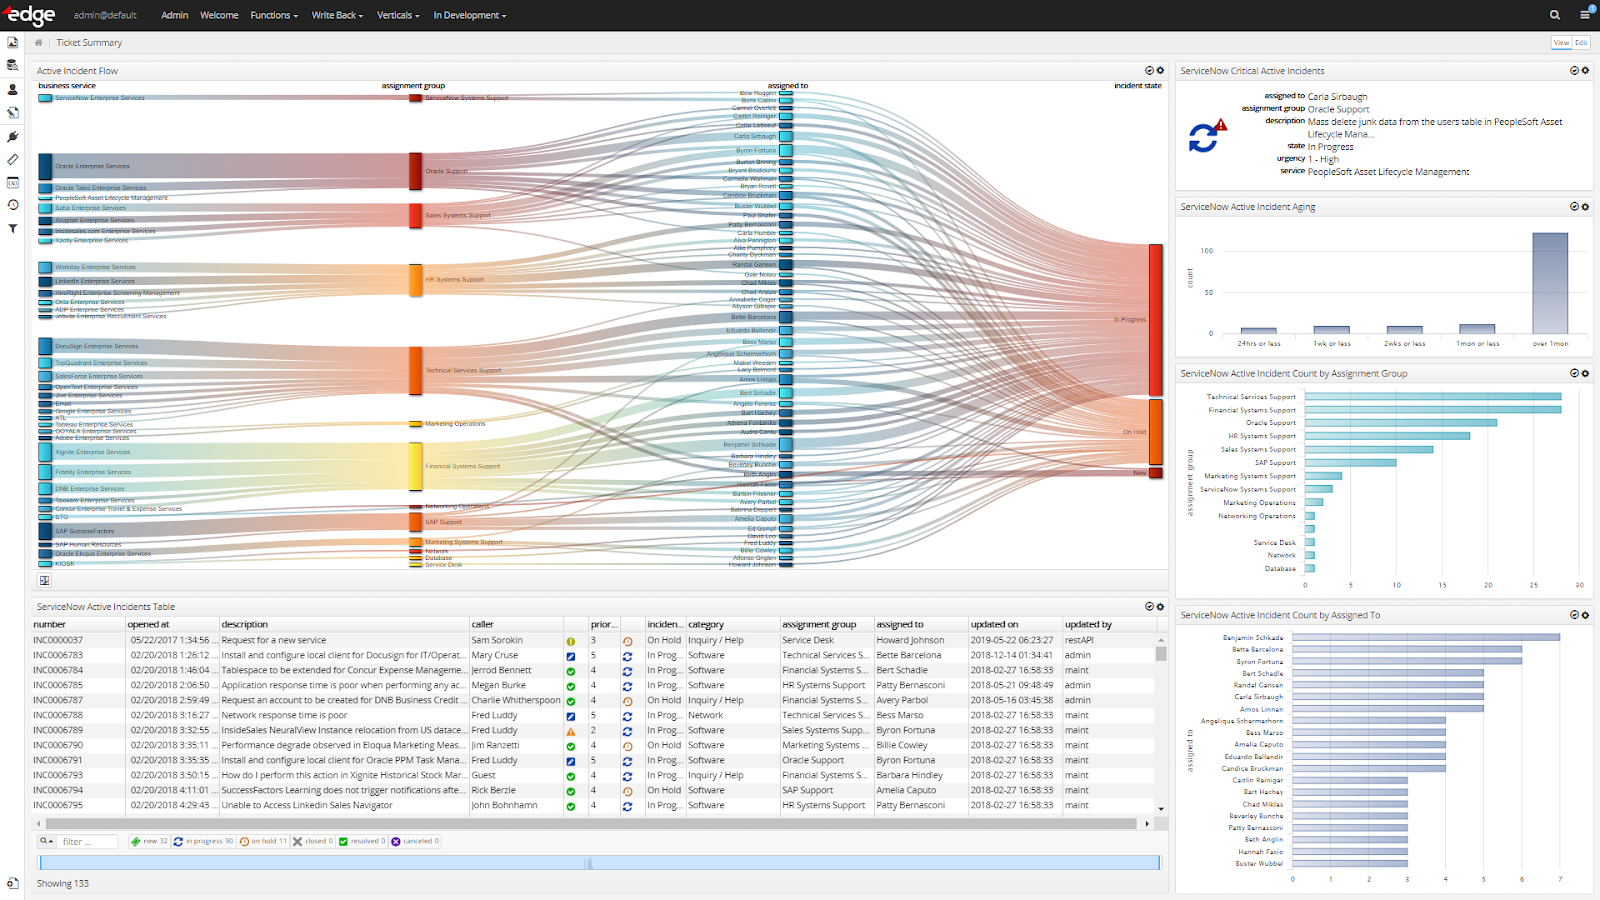The width and height of the screenshot is (1600, 900).
Task: Select incident row INC0006783
Action: 594,656
